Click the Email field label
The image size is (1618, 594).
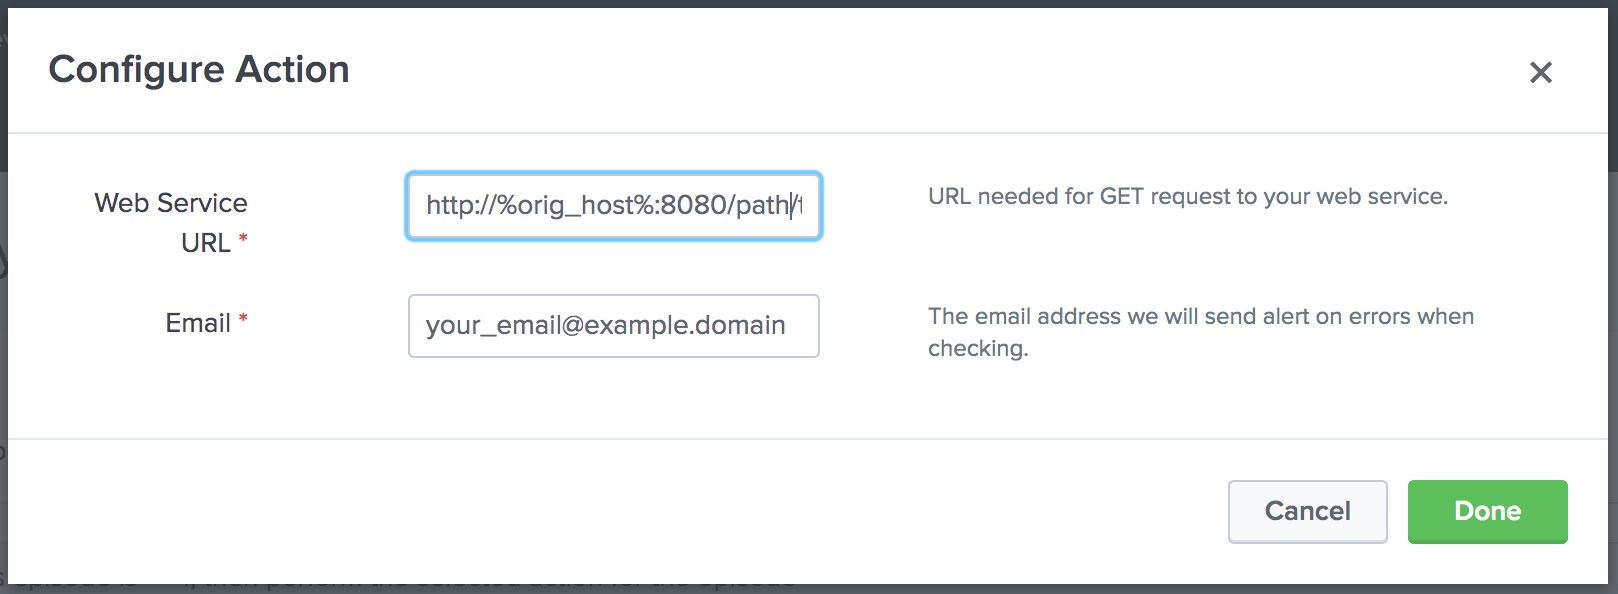(198, 323)
